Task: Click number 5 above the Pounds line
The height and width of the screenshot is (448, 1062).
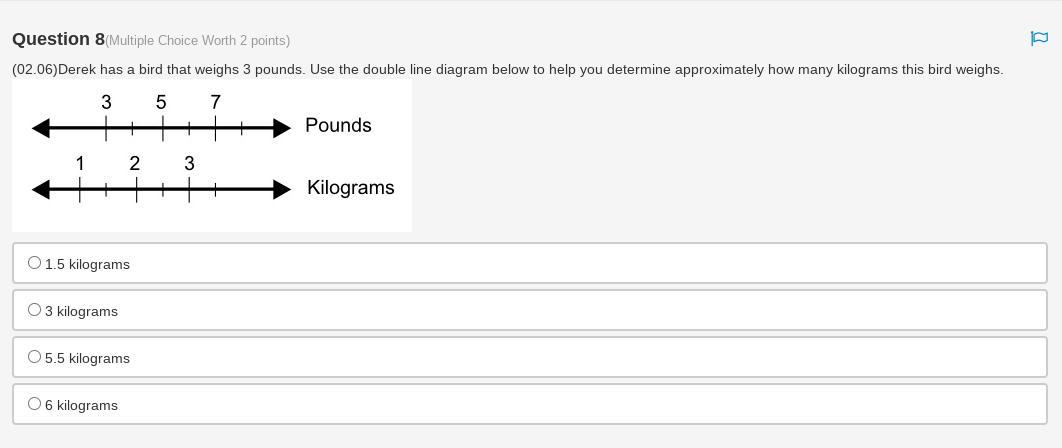Action: point(161,102)
